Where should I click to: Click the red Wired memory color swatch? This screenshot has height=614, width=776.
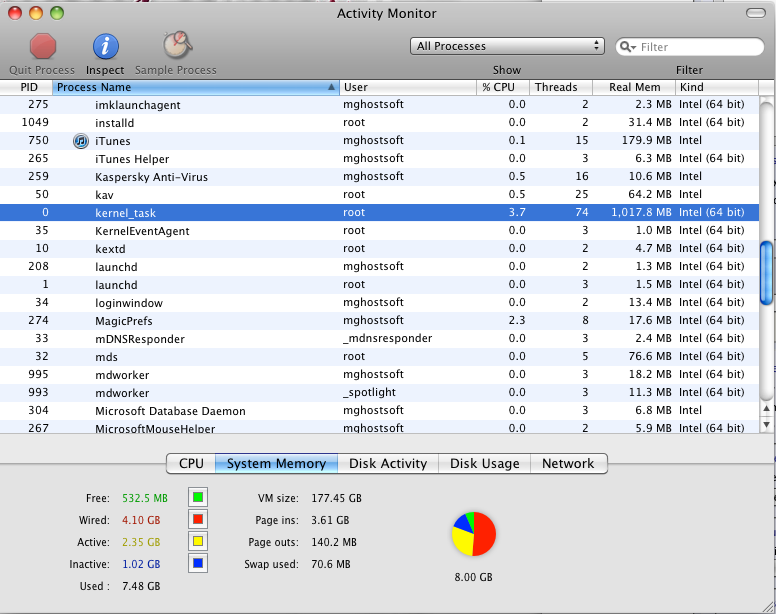(x=198, y=519)
